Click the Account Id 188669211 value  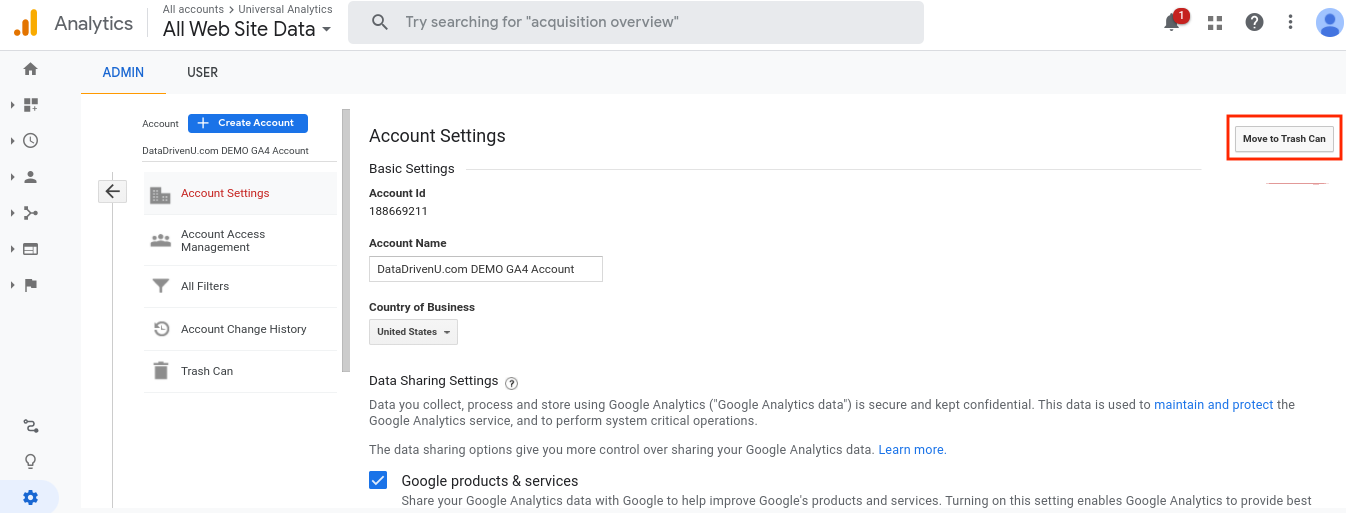pyautogui.click(x=398, y=211)
